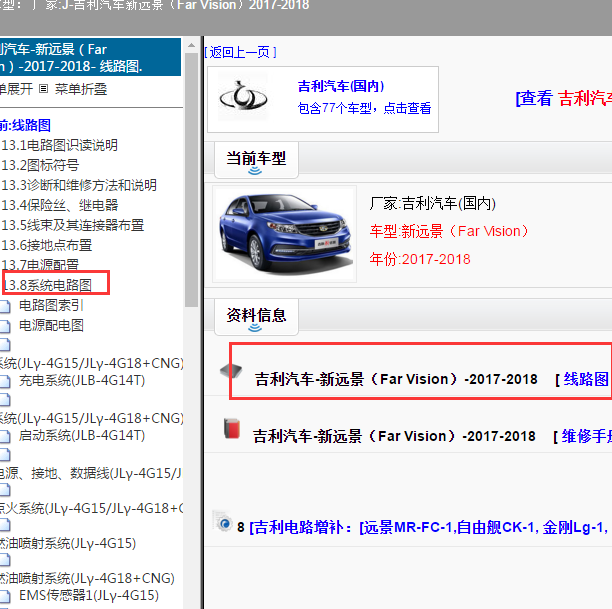The image size is (612, 609).
Task: Click the red book icon beside 维修手册 entry
Action: coord(232,429)
